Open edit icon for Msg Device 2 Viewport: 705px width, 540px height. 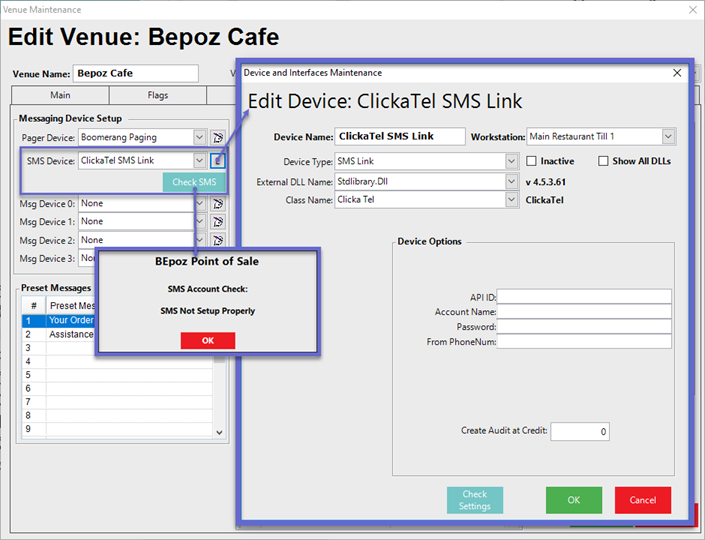click(x=218, y=241)
